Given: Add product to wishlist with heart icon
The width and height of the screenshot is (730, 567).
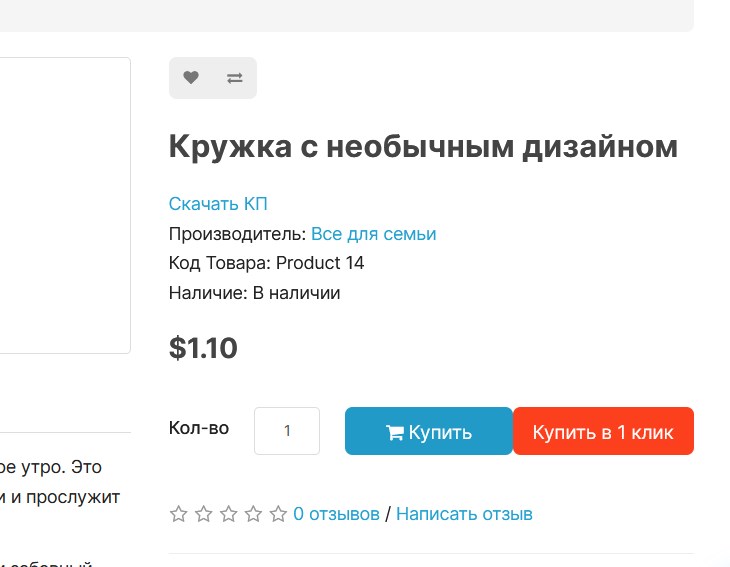Looking at the screenshot, I should click(191, 78).
